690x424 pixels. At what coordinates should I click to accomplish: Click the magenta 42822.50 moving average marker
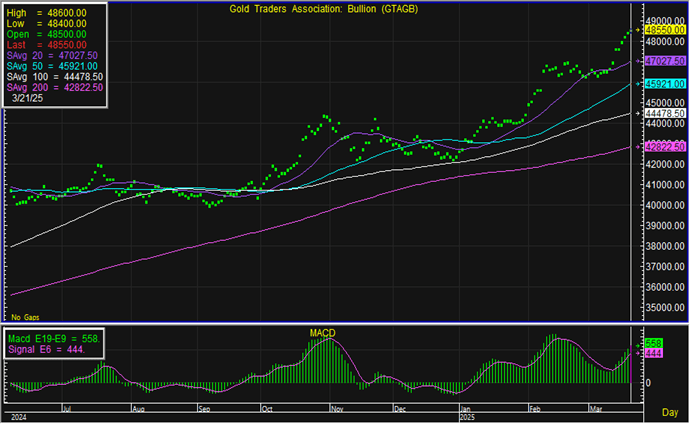point(665,146)
